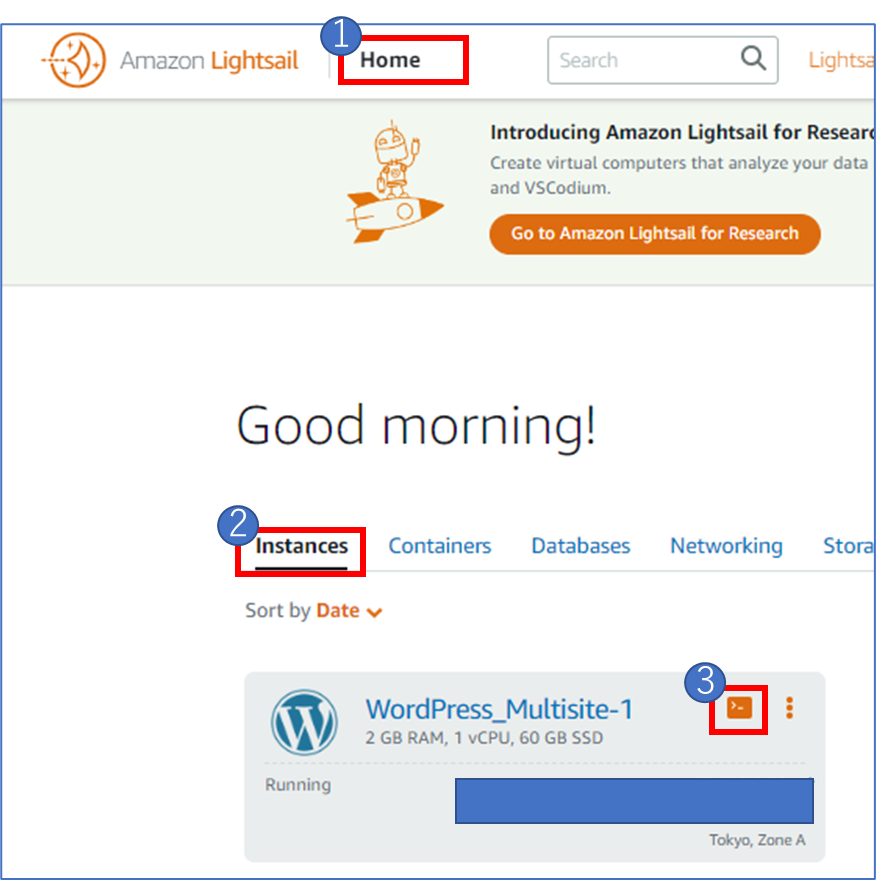Switch to the Networking tab
This screenshot has height=880, width=876.
727,546
